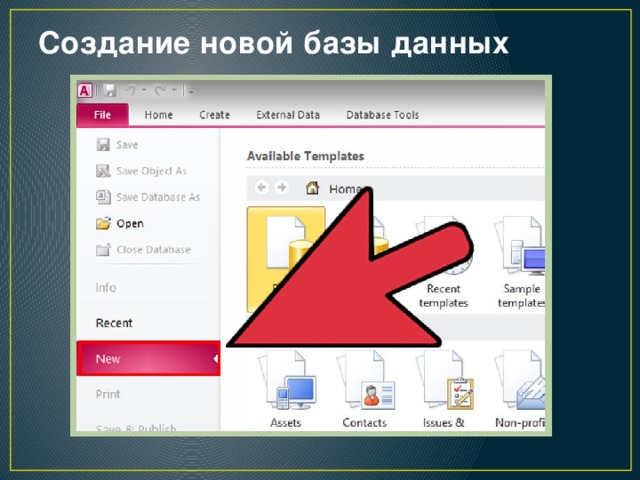Select the Assets template
The height and width of the screenshot is (480, 640).
[286, 390]
